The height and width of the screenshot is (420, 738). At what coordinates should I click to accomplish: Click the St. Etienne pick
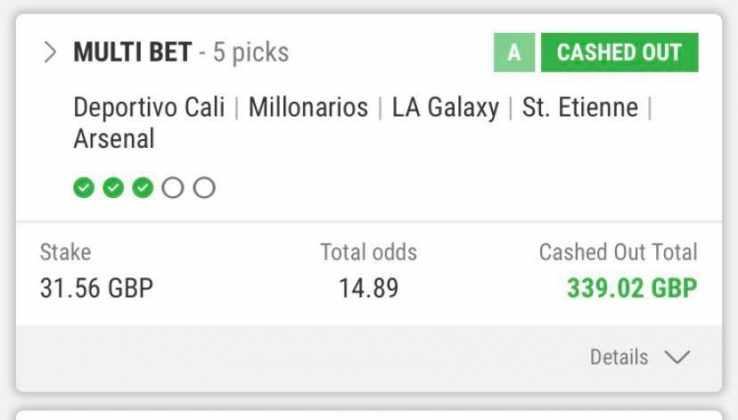580,108
